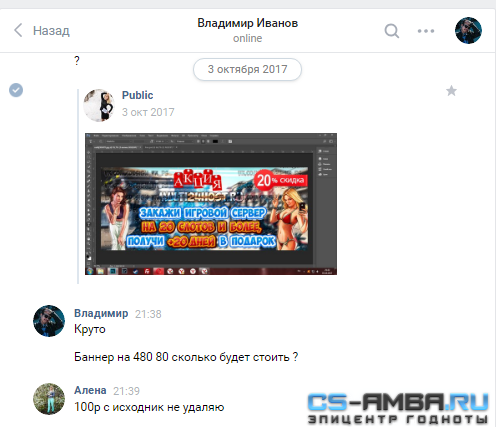Mark the message as important with the star
The height and width of the screenshot is (427, 496).
coord(451,91)
